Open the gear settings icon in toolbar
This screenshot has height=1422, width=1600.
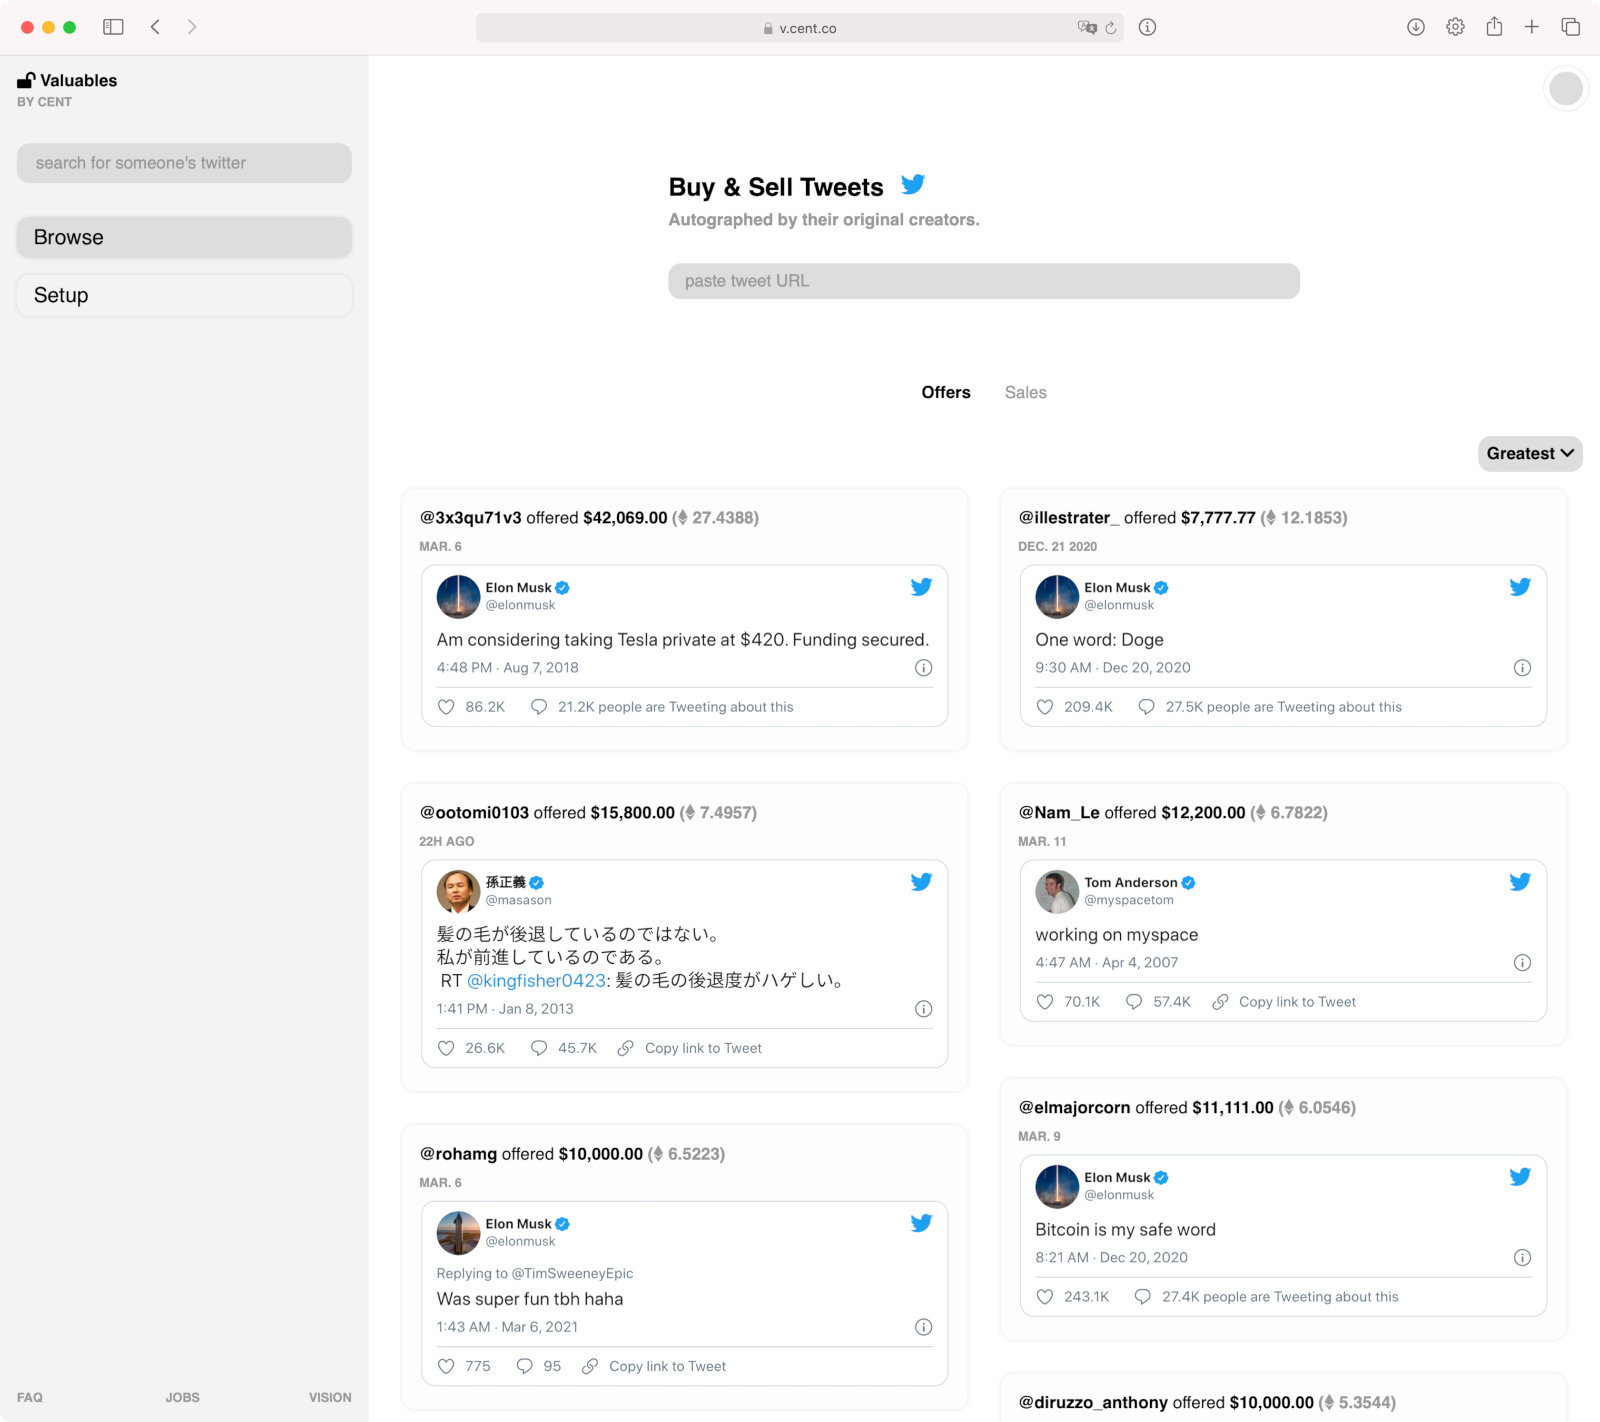(x=1455, y=27)
